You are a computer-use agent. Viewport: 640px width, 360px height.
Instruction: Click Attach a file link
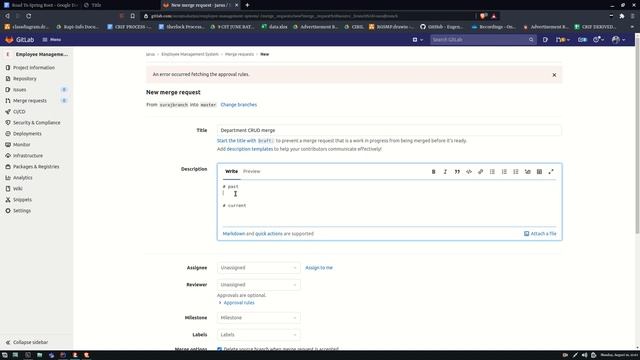pos(540,234)
